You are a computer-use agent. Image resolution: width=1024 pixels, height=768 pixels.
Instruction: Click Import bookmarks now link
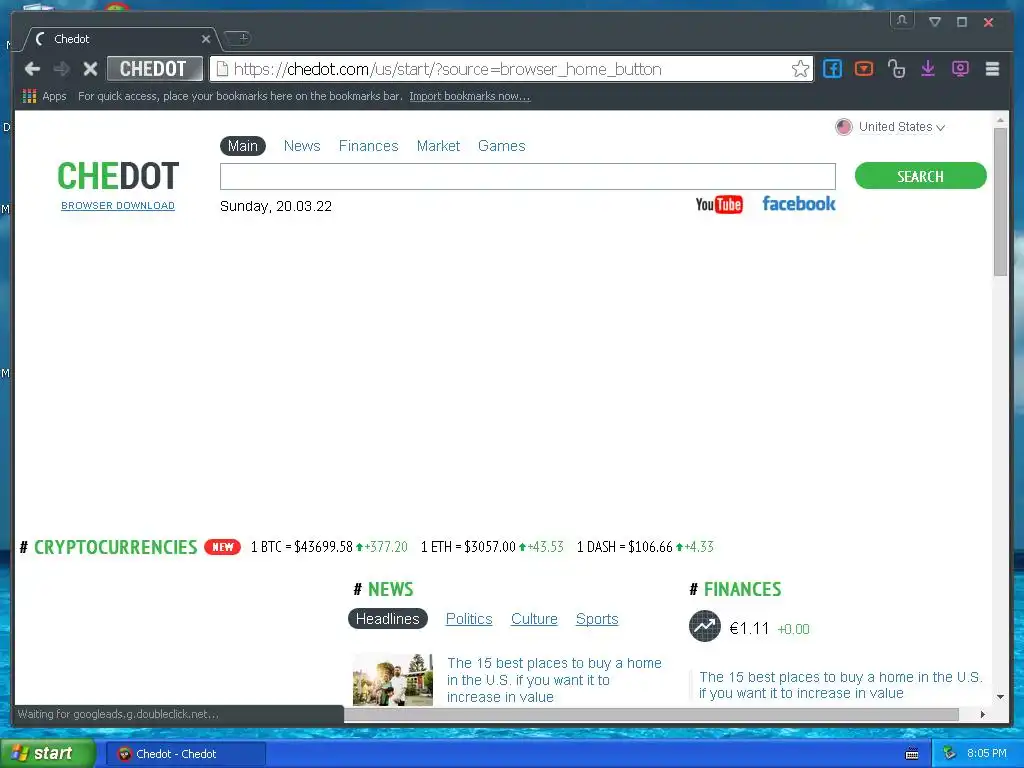pos(470,96)
